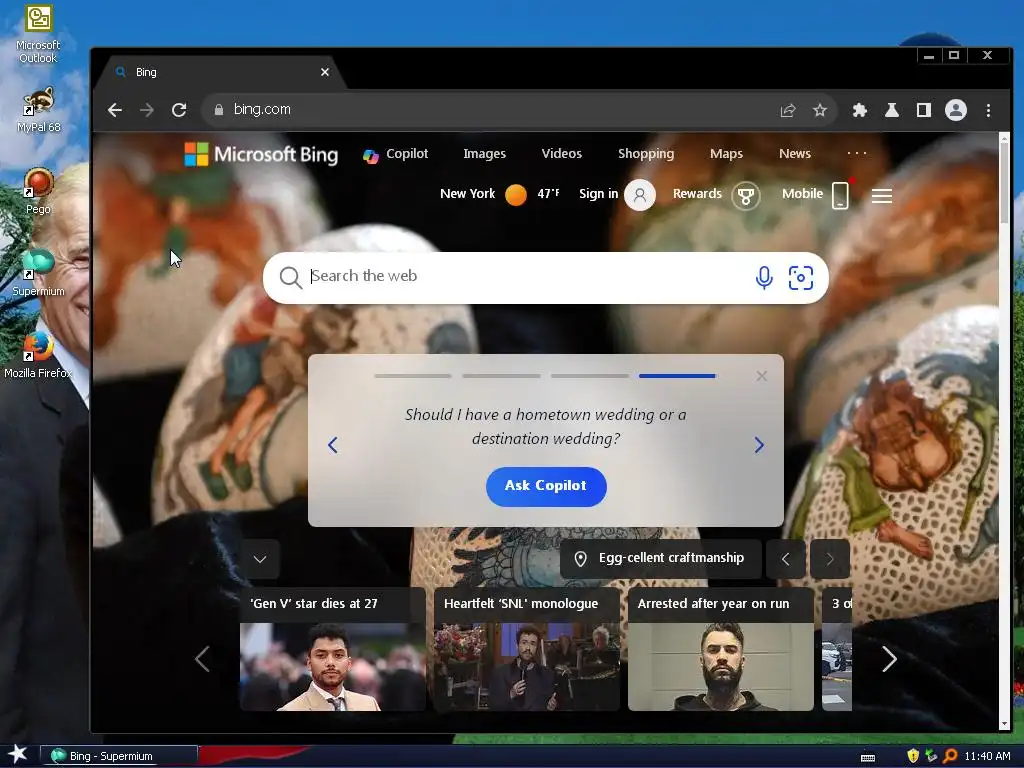Click the Sign in avatar icon
This screenshot has height=768, width=1024.
pyautogui.click(x=640, y=195)
